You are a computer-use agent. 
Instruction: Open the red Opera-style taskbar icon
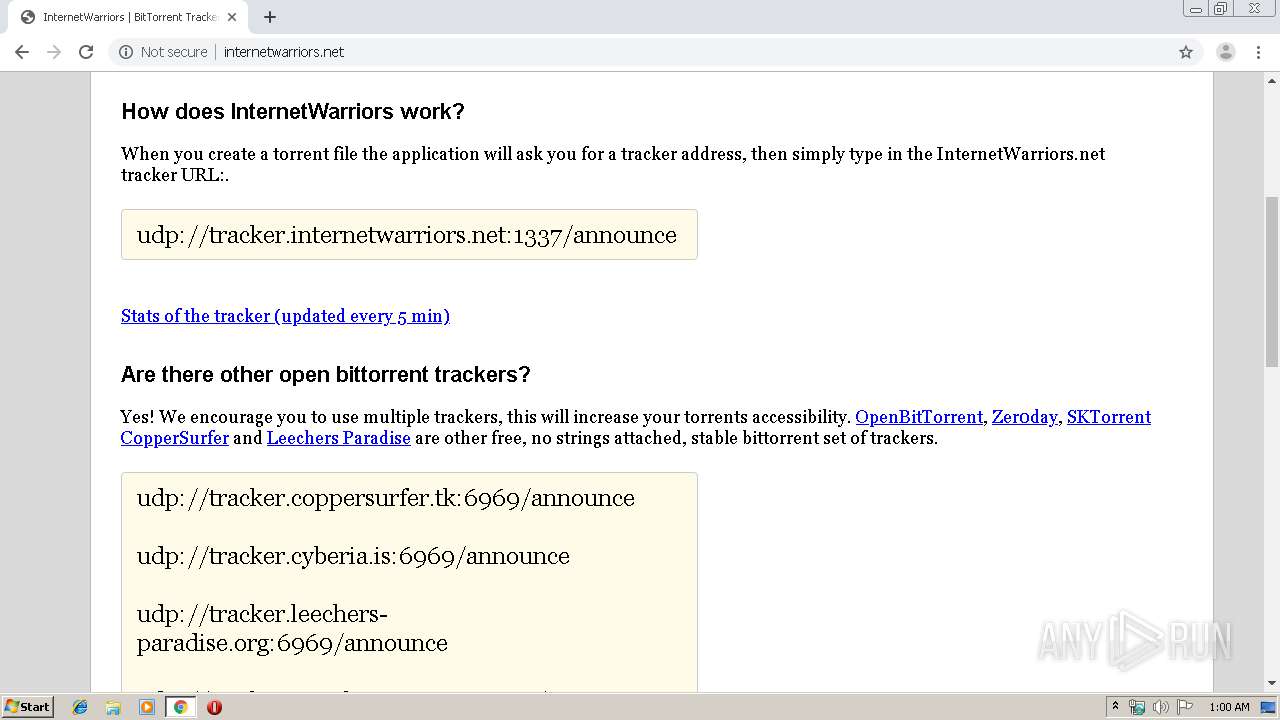[214, 707]
